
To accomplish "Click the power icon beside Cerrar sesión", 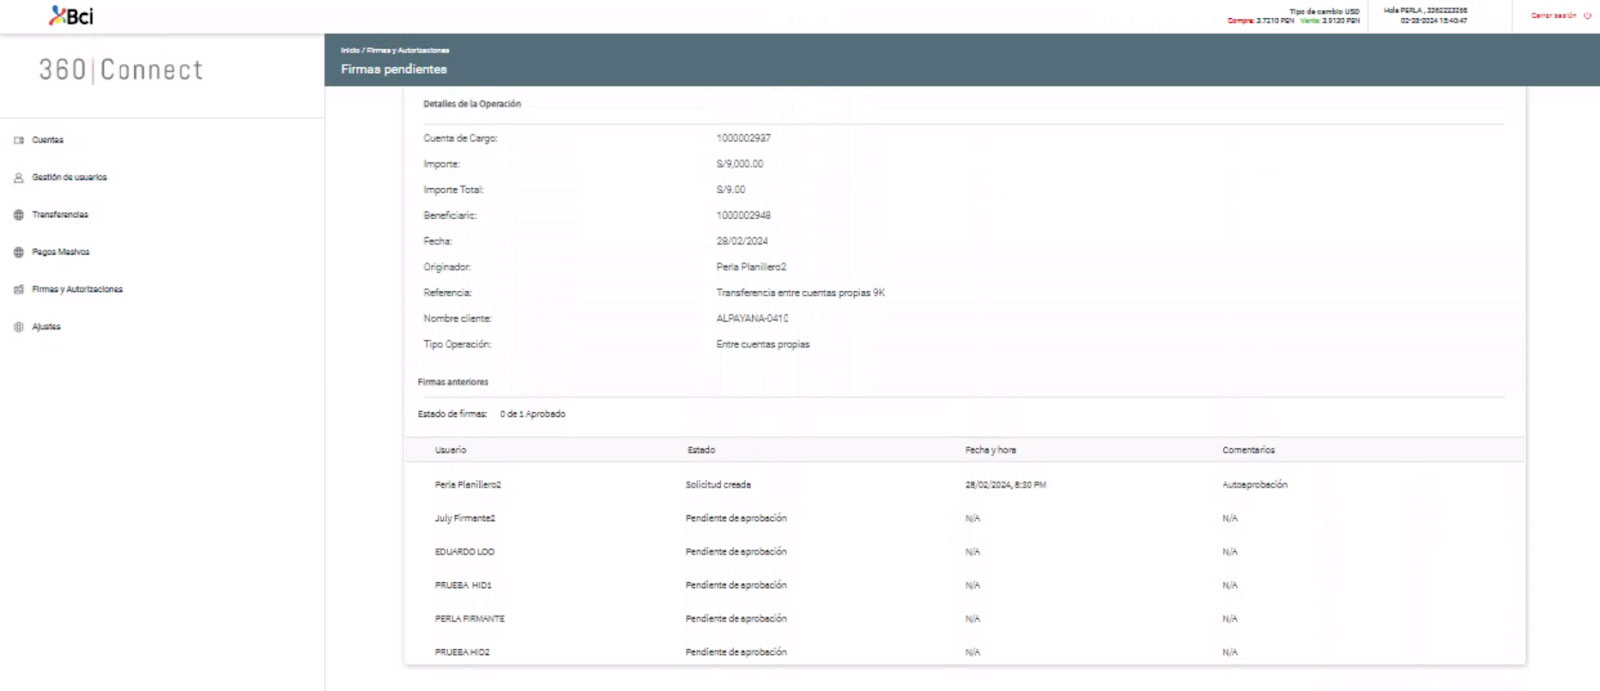I will 1587,16.
